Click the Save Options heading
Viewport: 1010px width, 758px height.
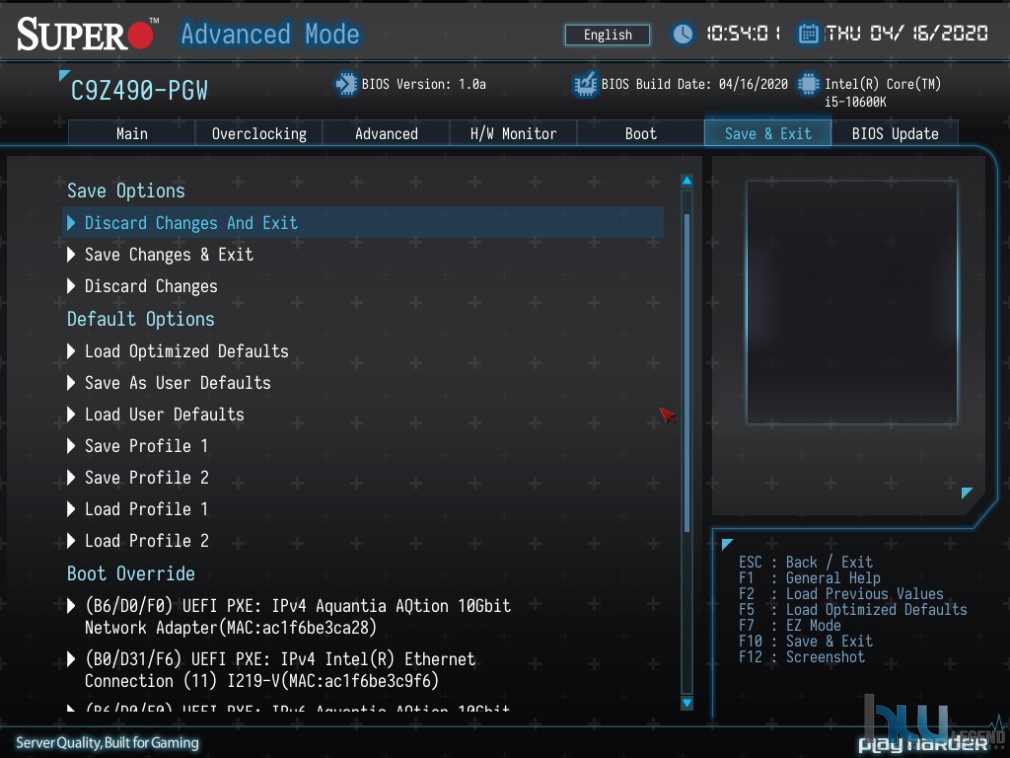pyautogui.click(x=126, y=191)
